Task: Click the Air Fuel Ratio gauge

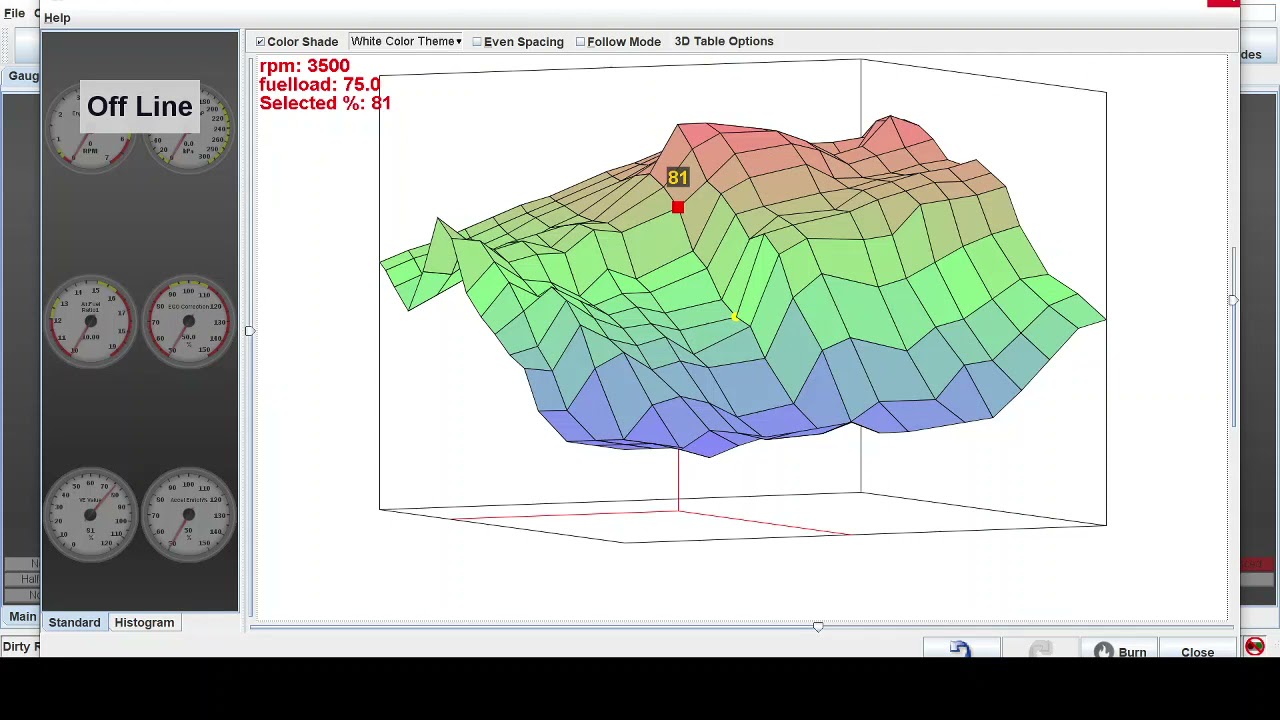Action: (x=90, y=322)
